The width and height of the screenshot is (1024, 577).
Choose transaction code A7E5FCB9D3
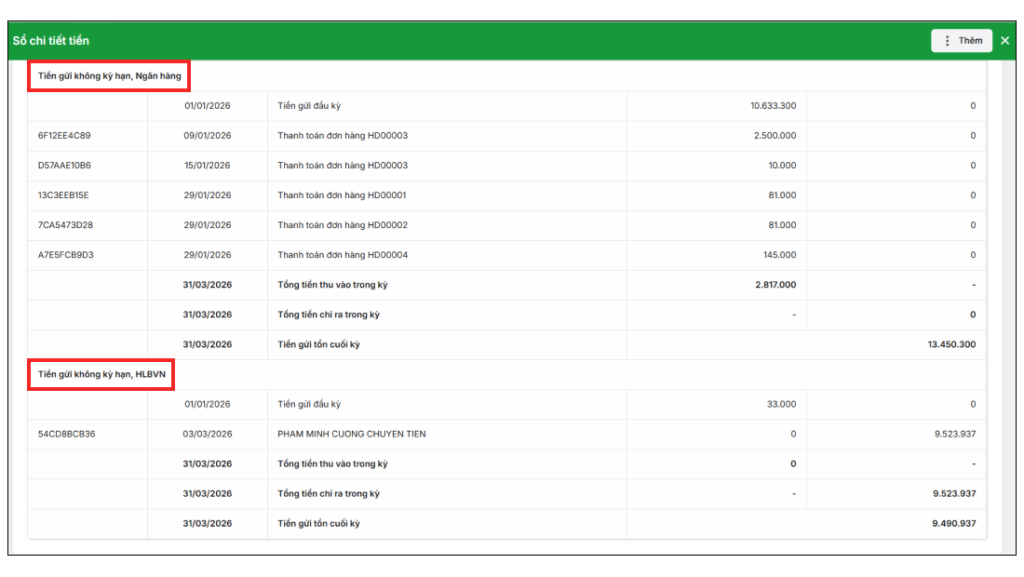click(x=65, y=256)
